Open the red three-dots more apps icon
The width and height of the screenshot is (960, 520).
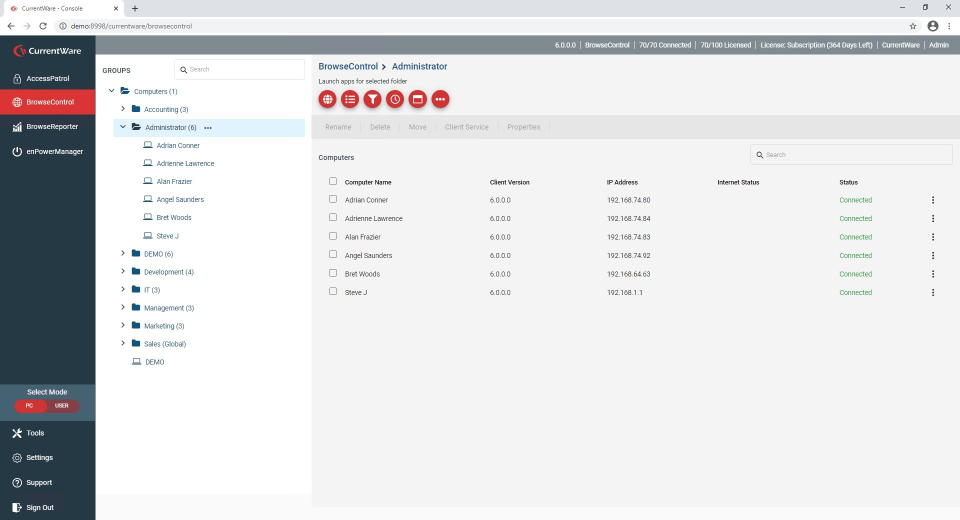click(x=441, y=99)
